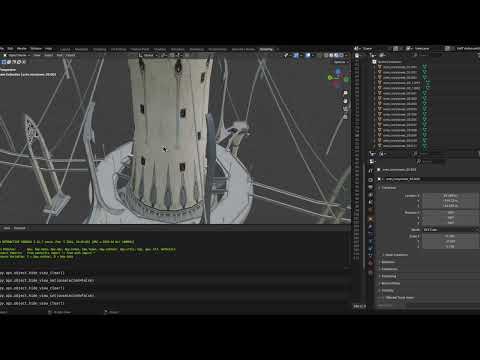The height and width of the screenshot is (360, 480).
Task: Click the Scale Z field
Action: coord(450,246)
